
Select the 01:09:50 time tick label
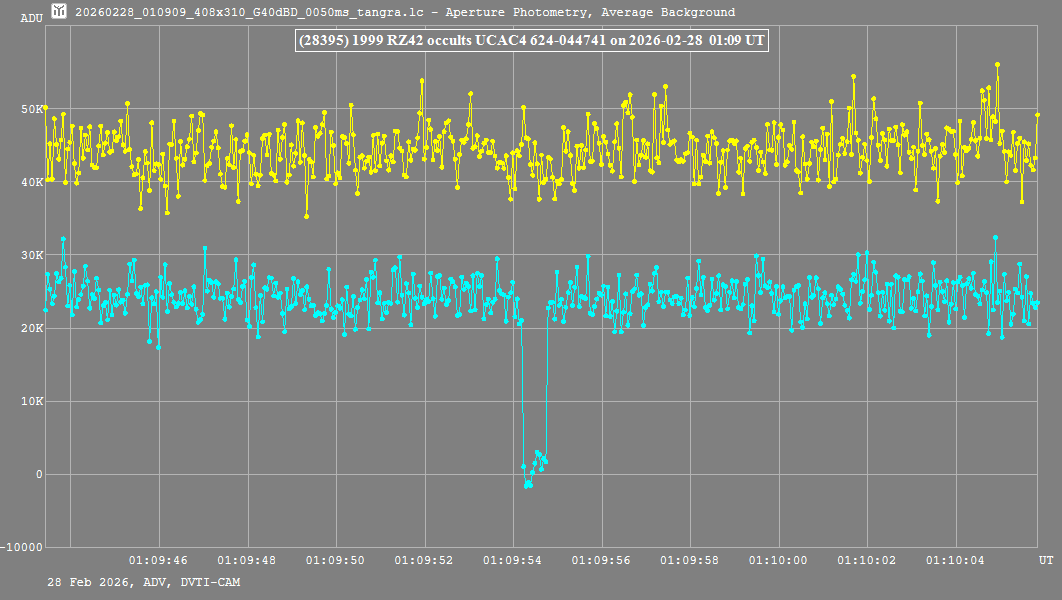[x=336, y=560]
